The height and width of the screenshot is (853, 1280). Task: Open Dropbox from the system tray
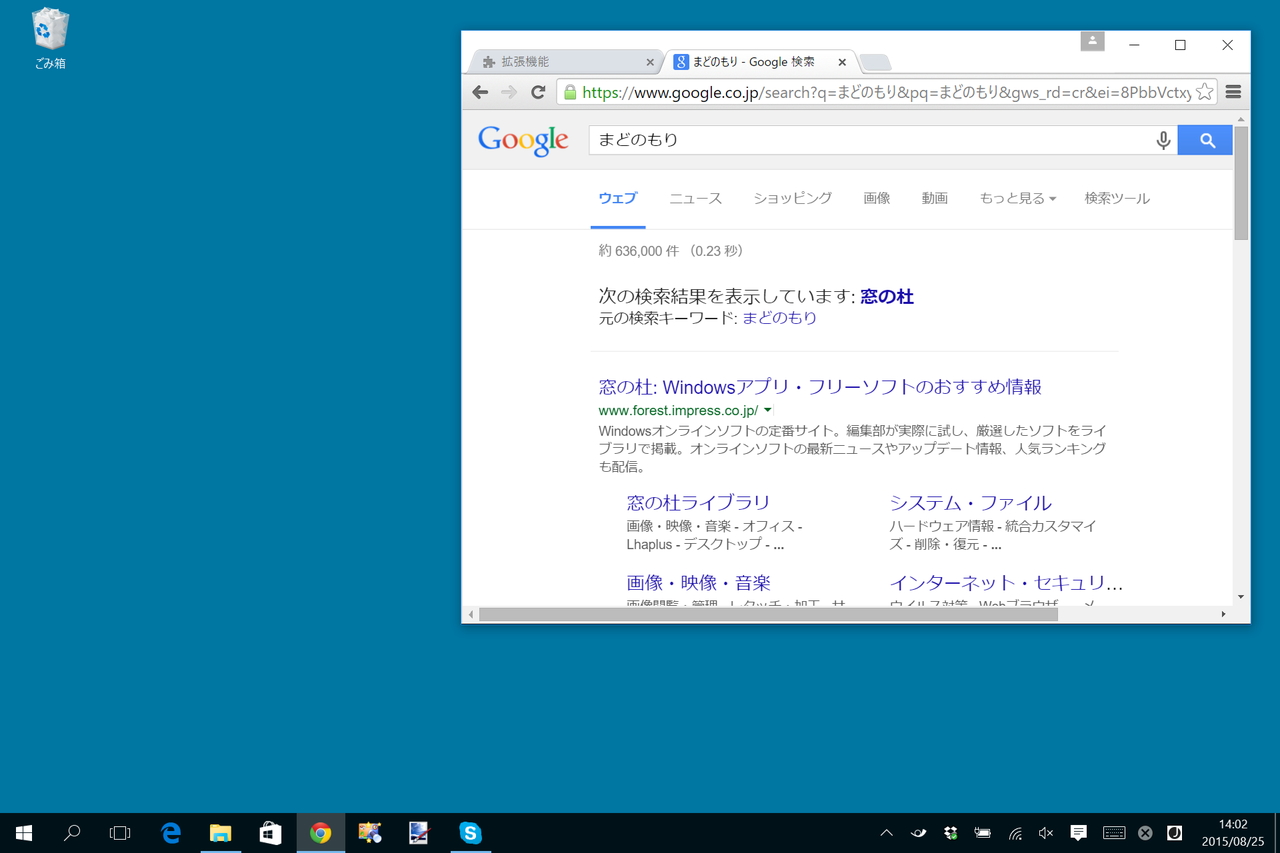coord(950,832)
